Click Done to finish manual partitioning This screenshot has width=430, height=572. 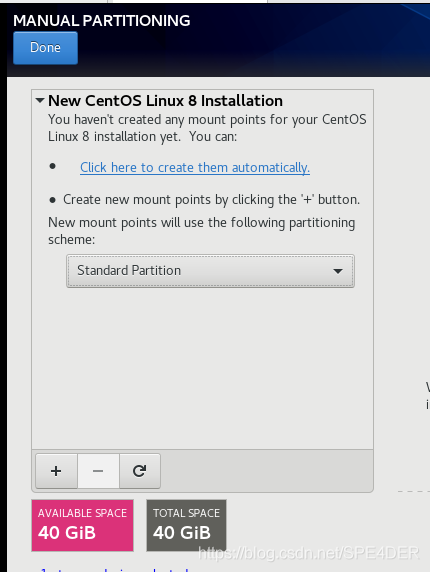46,48
